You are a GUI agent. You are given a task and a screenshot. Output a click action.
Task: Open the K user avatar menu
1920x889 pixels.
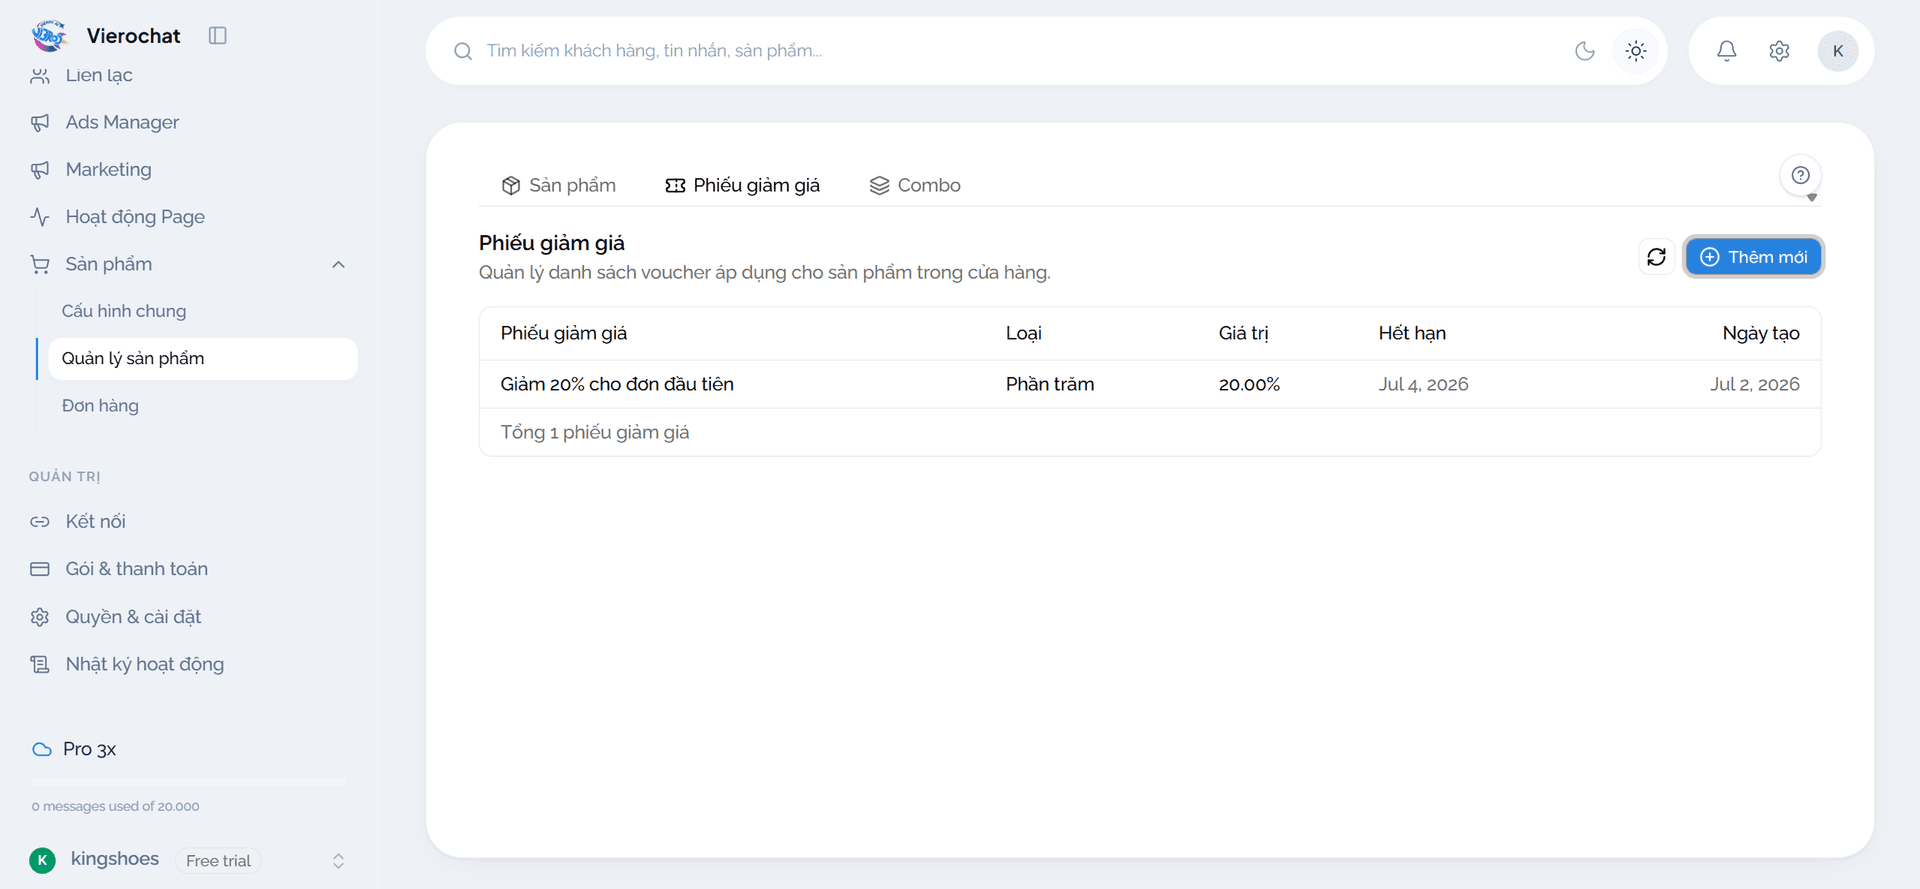(x=1838, y=51)
